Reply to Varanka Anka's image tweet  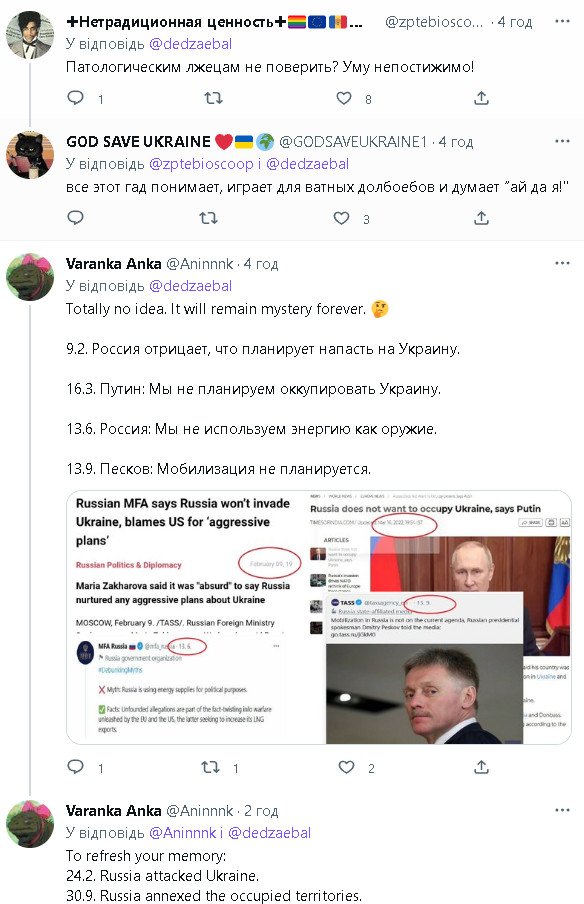point(76,767)
